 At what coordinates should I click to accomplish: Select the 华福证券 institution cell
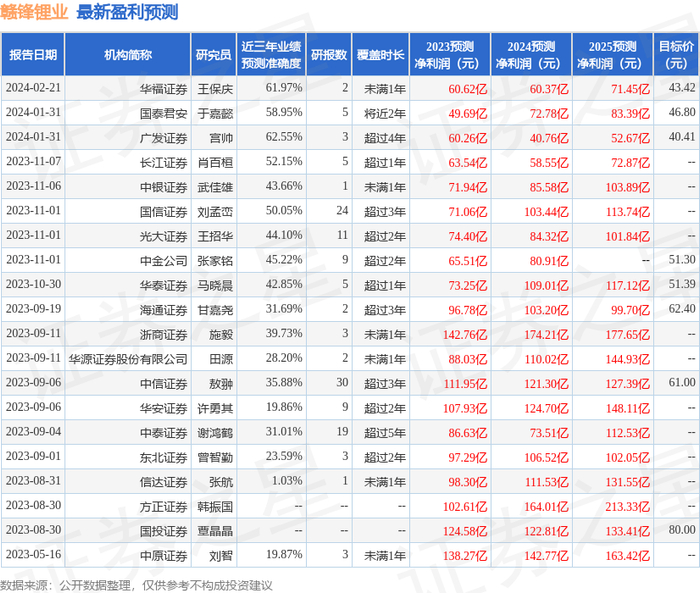click(x=163, y=89)
